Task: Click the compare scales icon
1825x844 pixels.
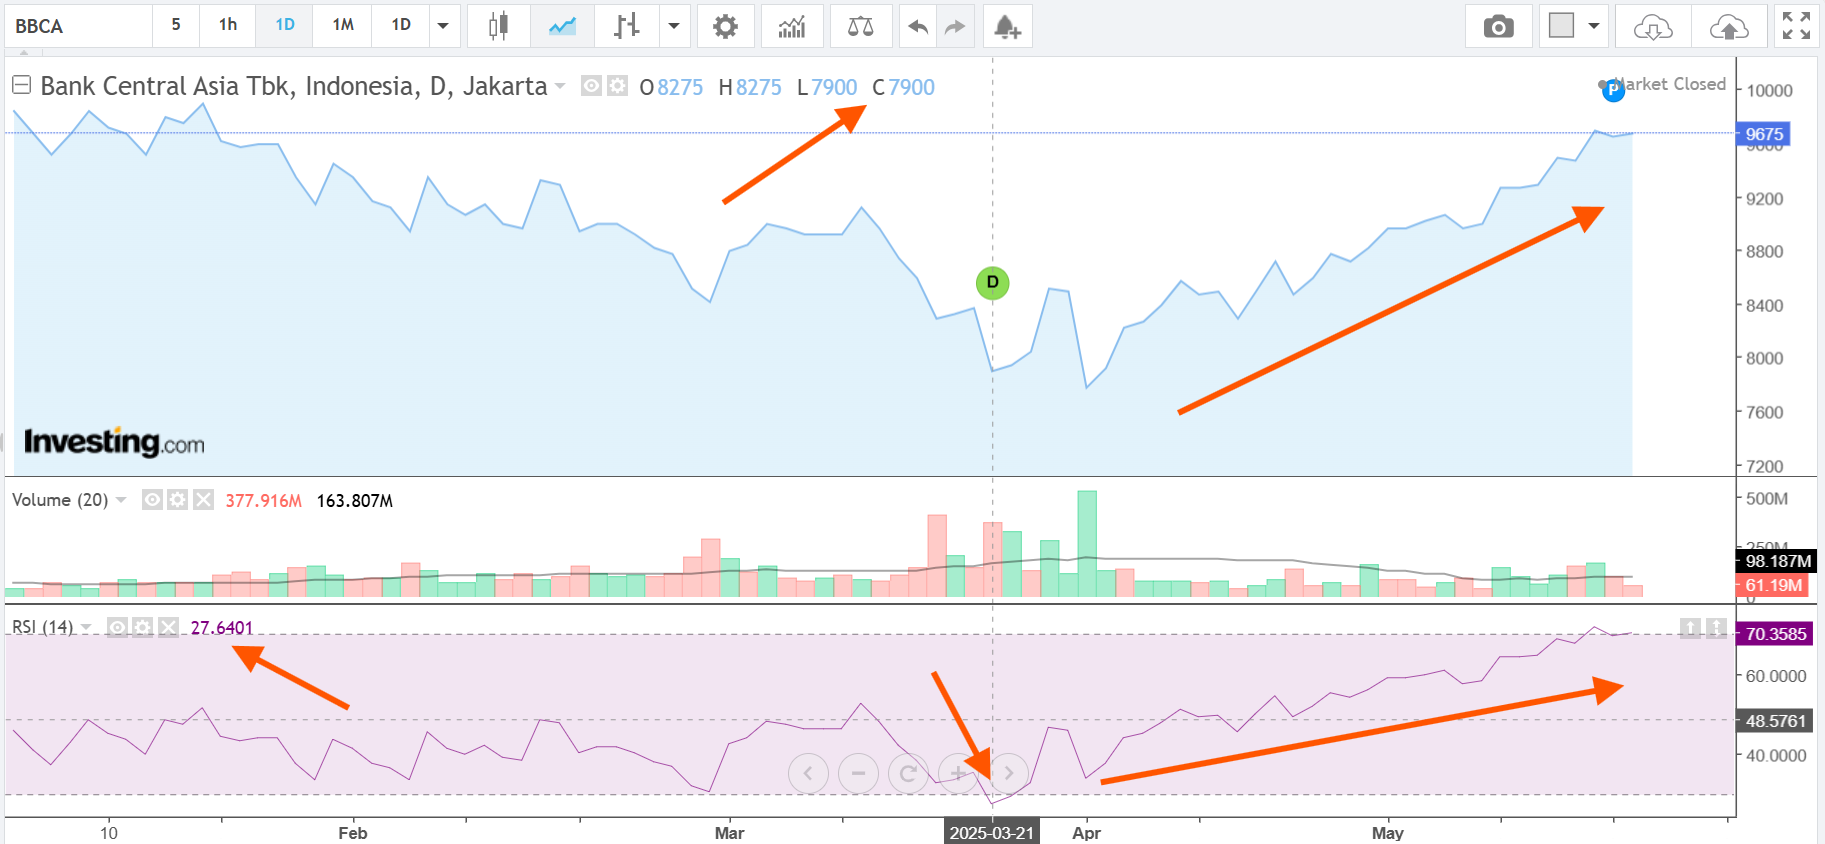Action: click(860, 26)
